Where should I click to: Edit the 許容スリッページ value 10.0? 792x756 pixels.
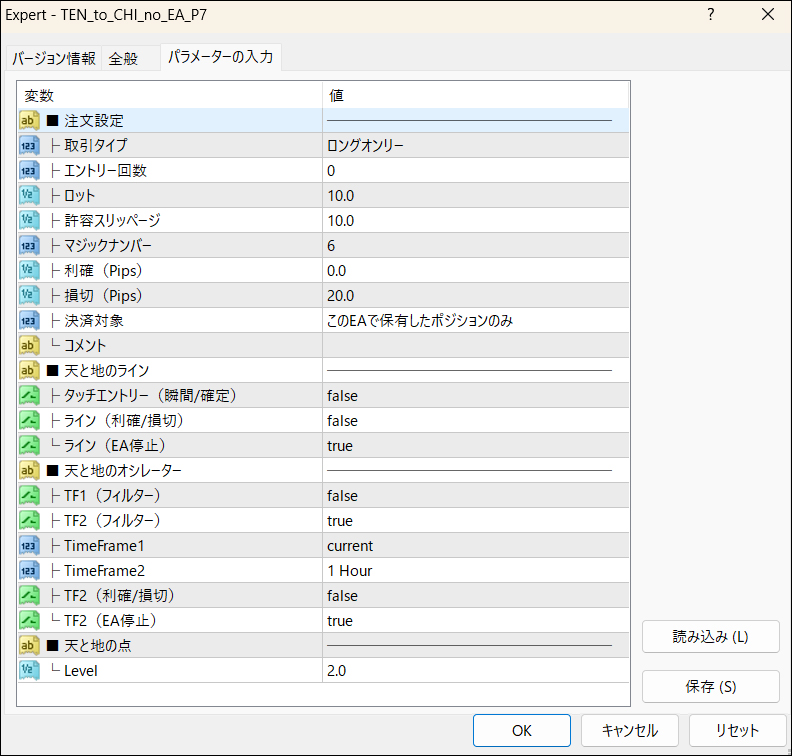(475, 221)
